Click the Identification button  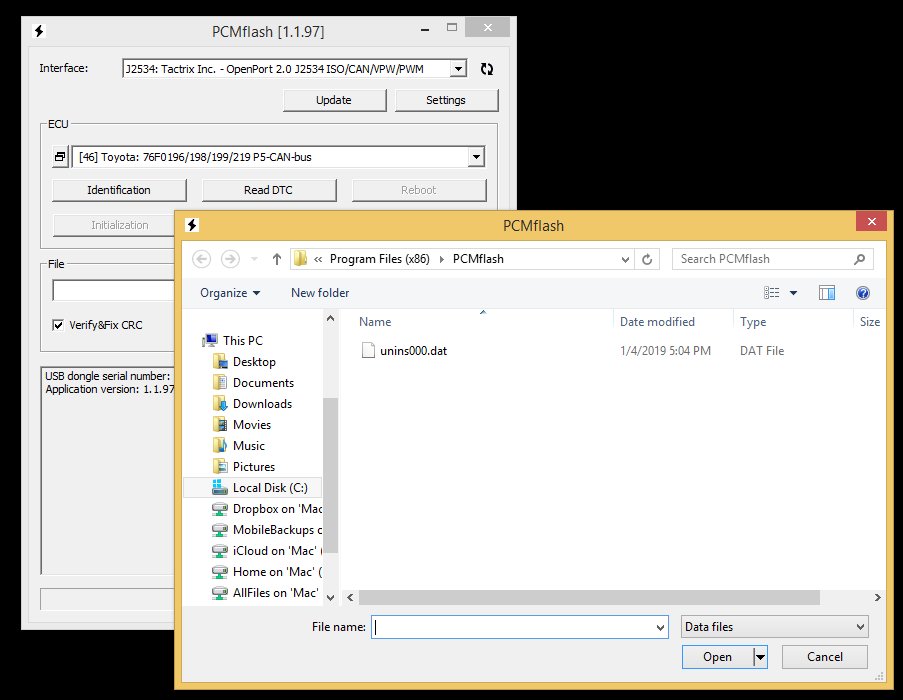[x=119, y=190]
